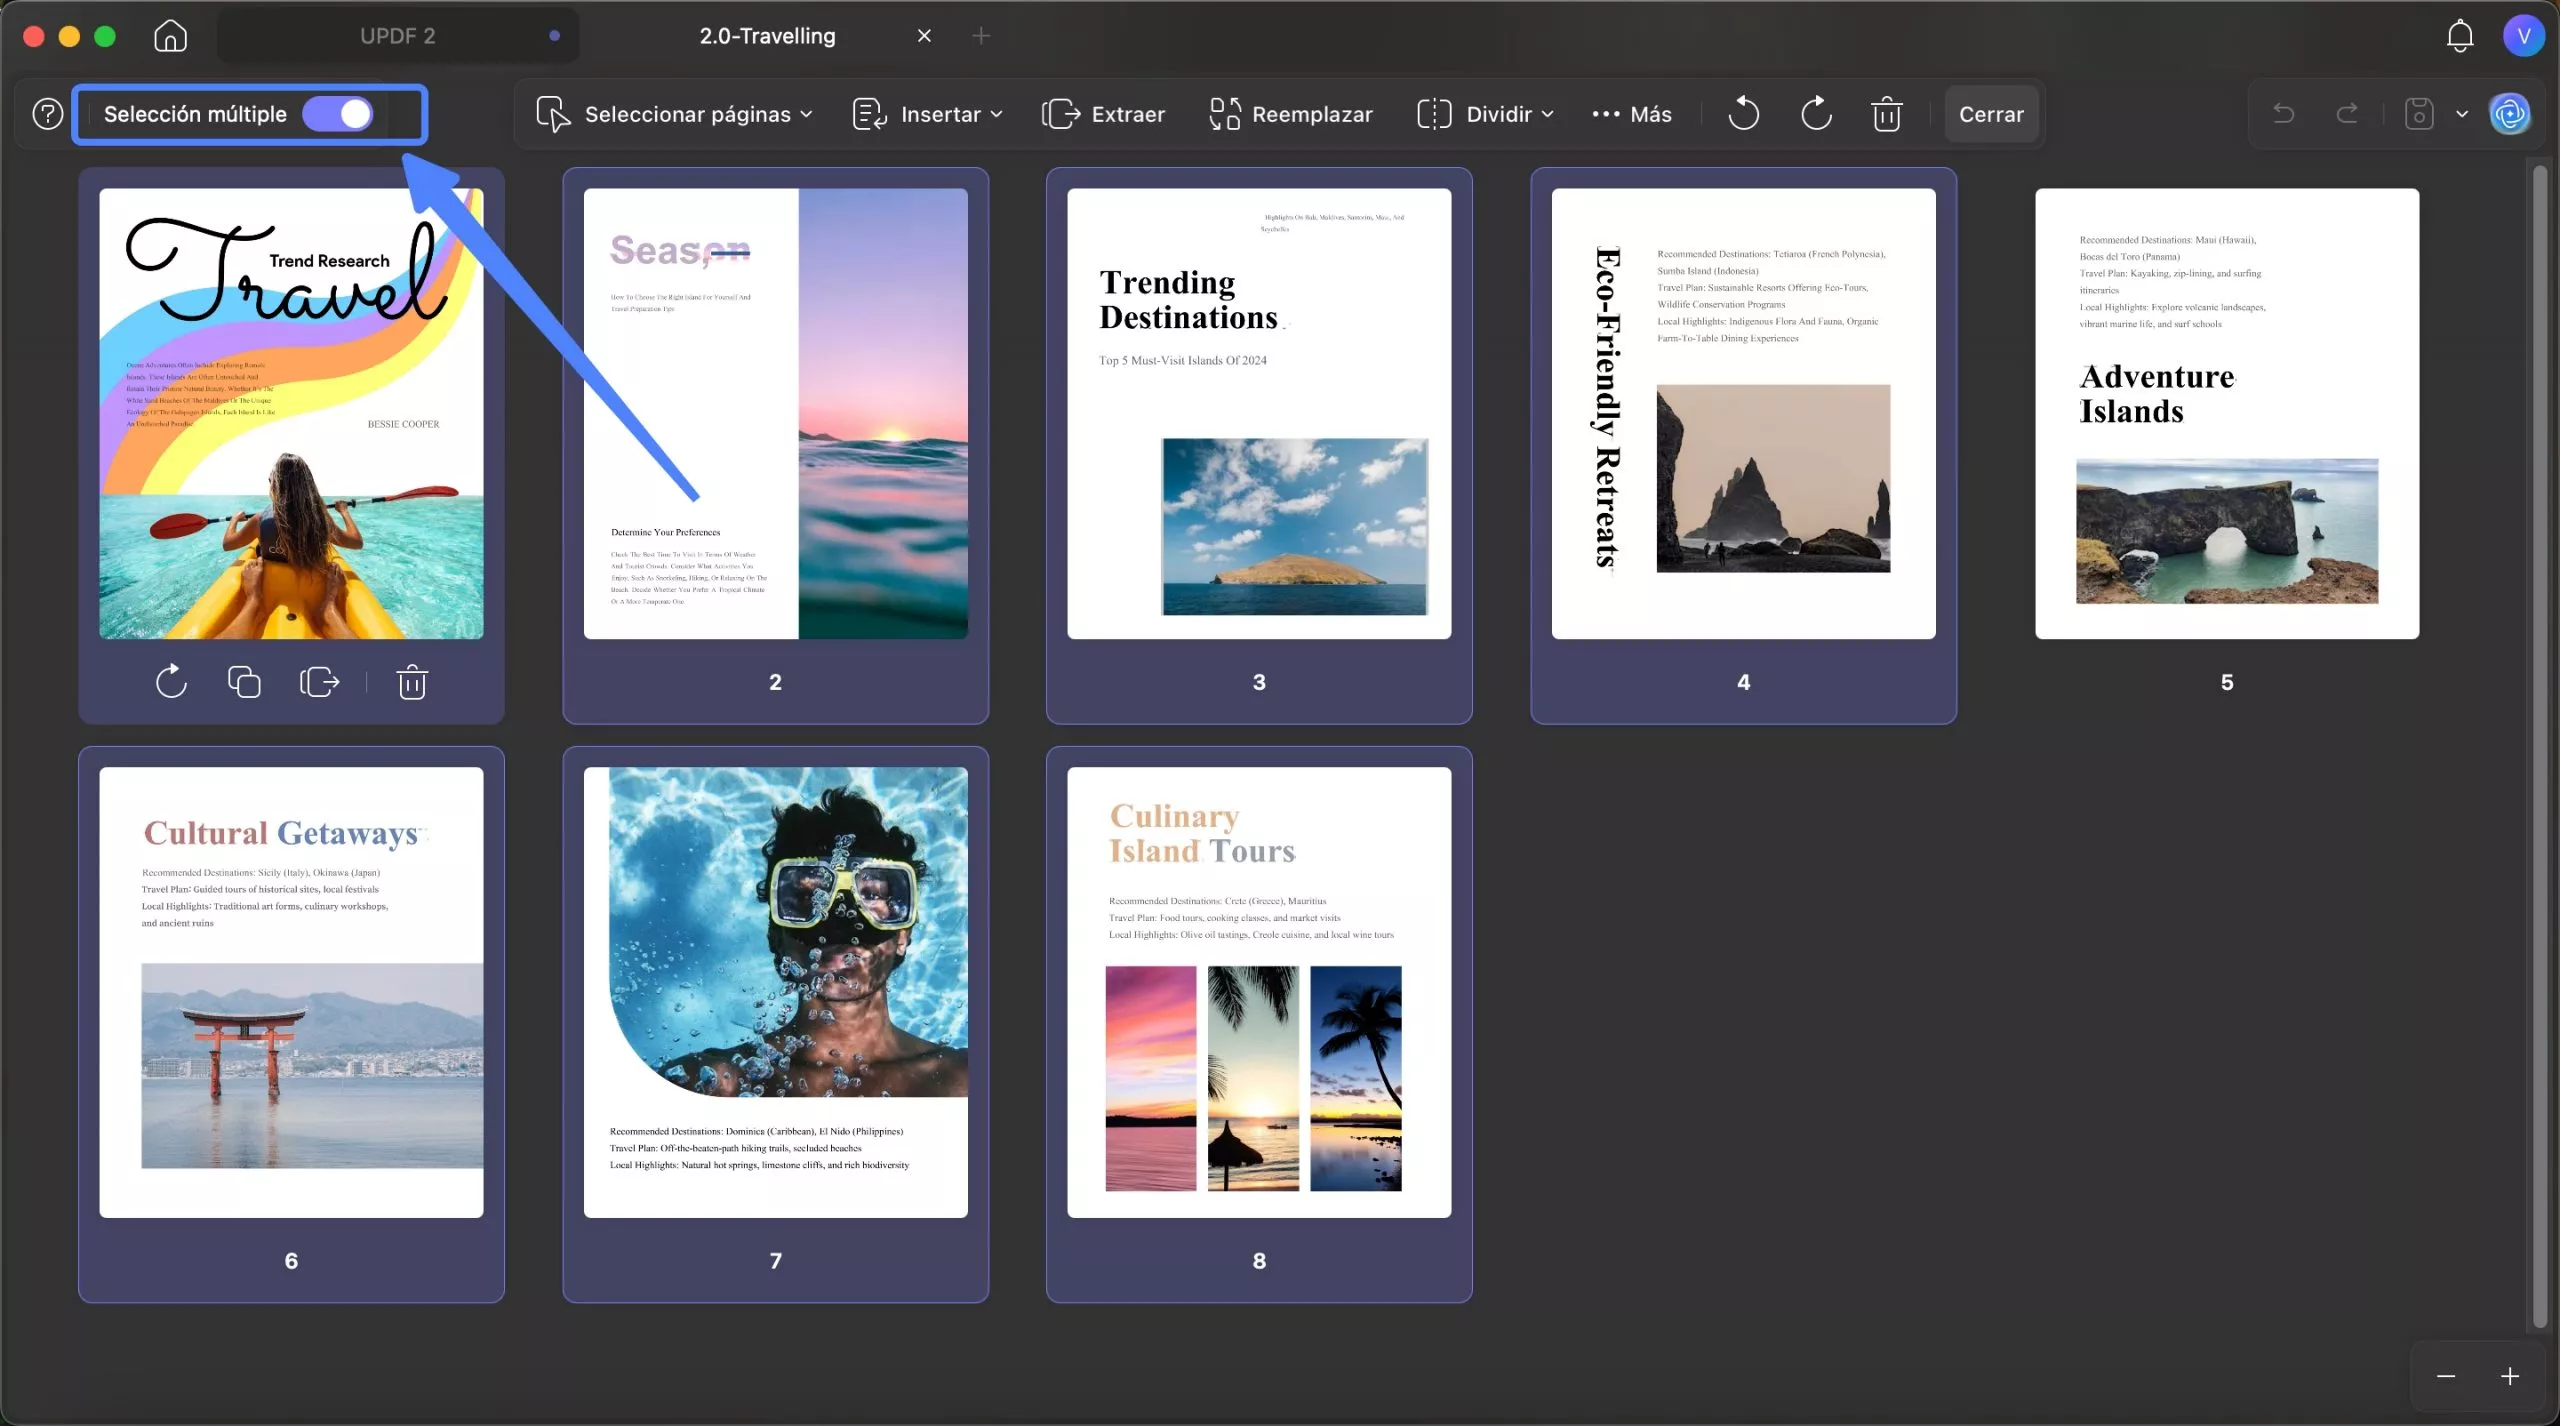Switch to the UPDF 2 tab
The width and height of the screenshot is (2560, 1426).
[x=398, y=36]
